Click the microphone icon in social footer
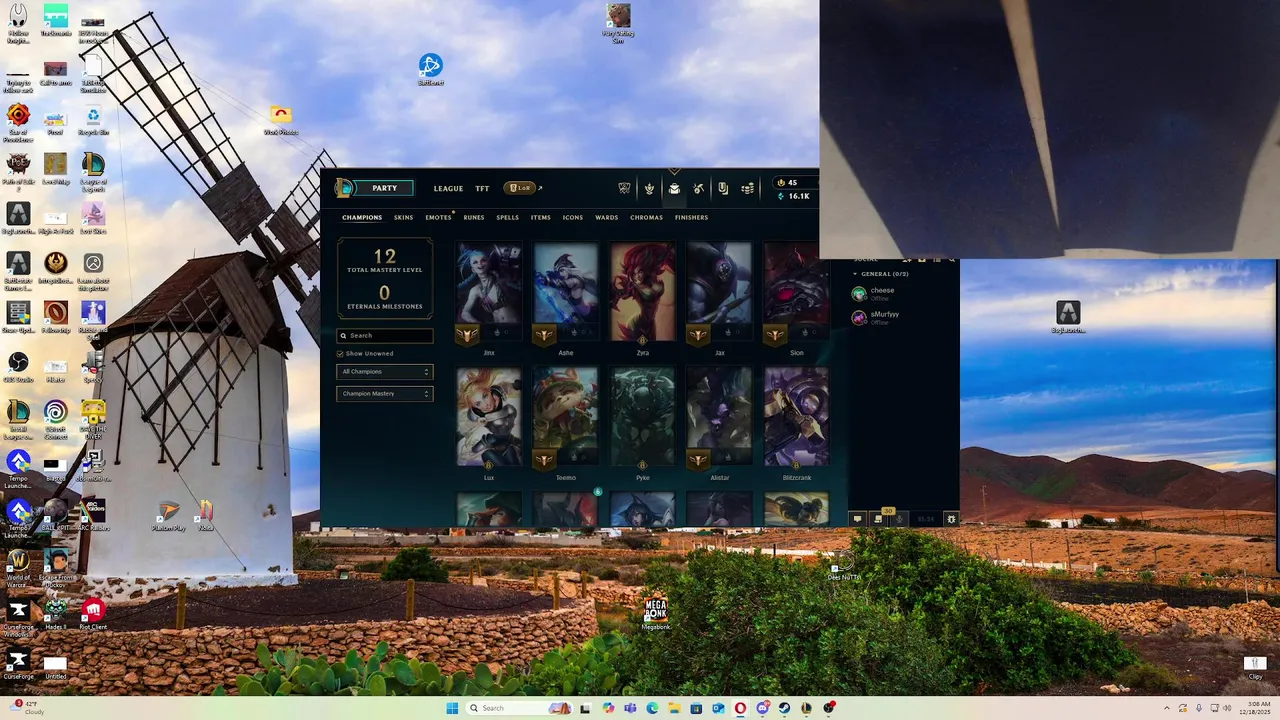This screenshot has width=1280, height=720. tap(899, 519)
